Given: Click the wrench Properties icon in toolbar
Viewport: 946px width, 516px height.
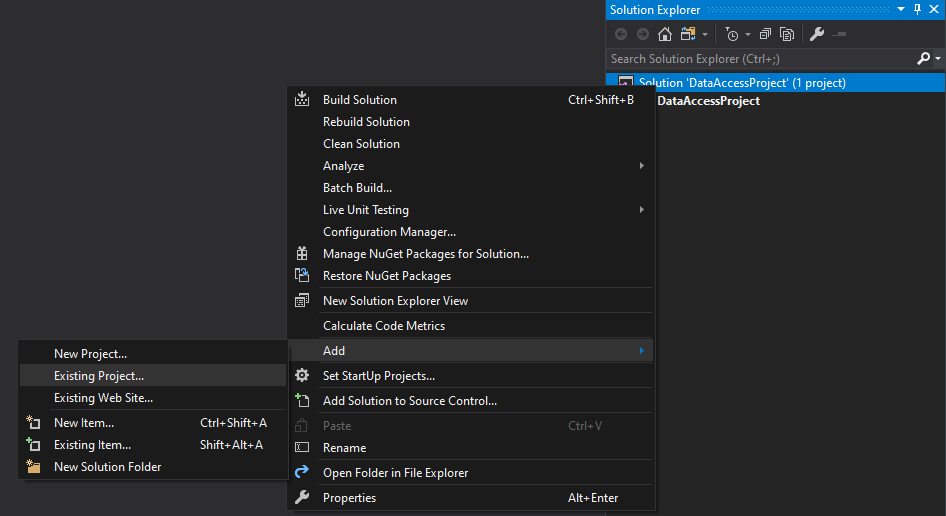Looking at the screenshot, I should click(816, 34).
